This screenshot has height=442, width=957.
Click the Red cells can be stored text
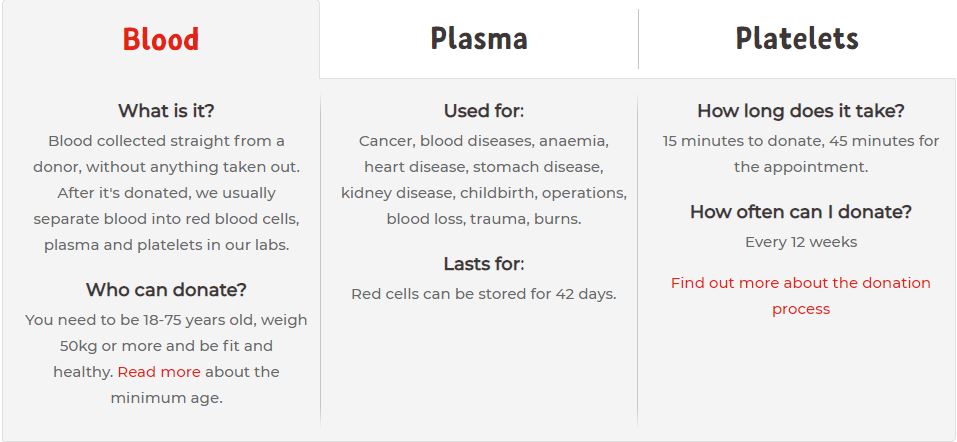click(x=484, y=294)
